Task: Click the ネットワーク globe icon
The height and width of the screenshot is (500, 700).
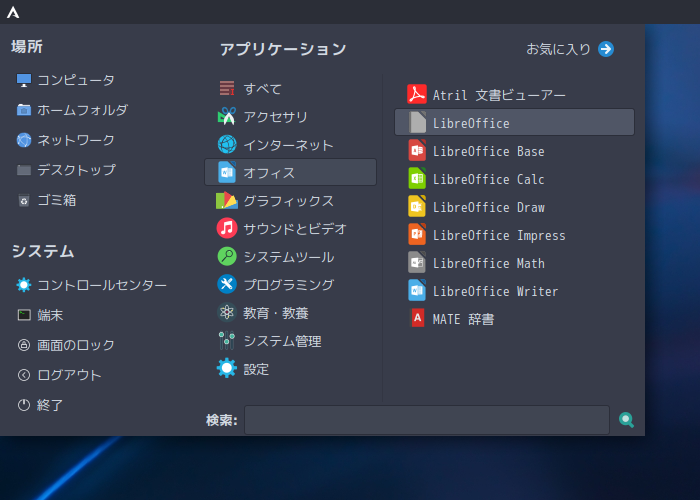Action: (24, 140)
